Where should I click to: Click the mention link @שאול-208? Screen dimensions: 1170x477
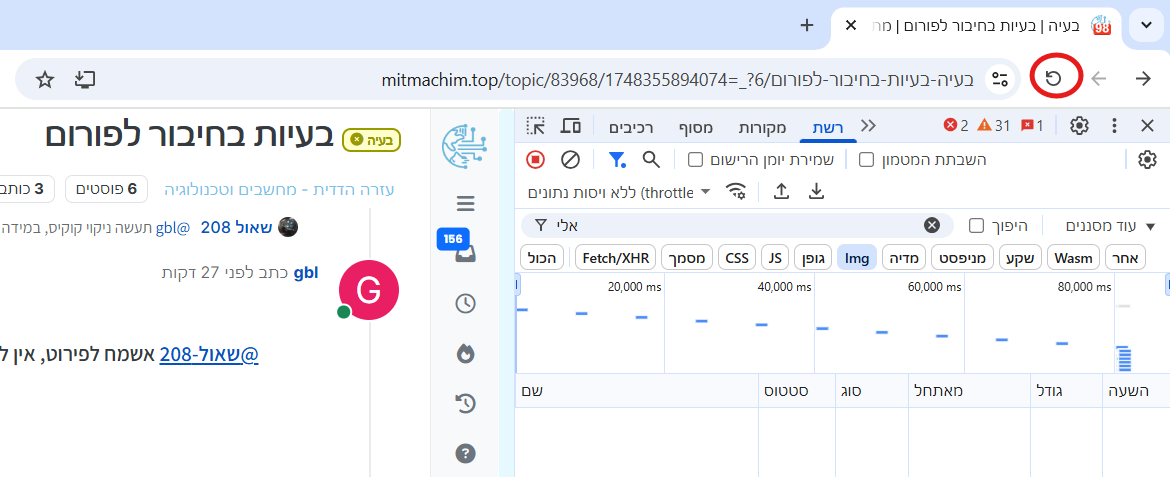pos(209,355)
